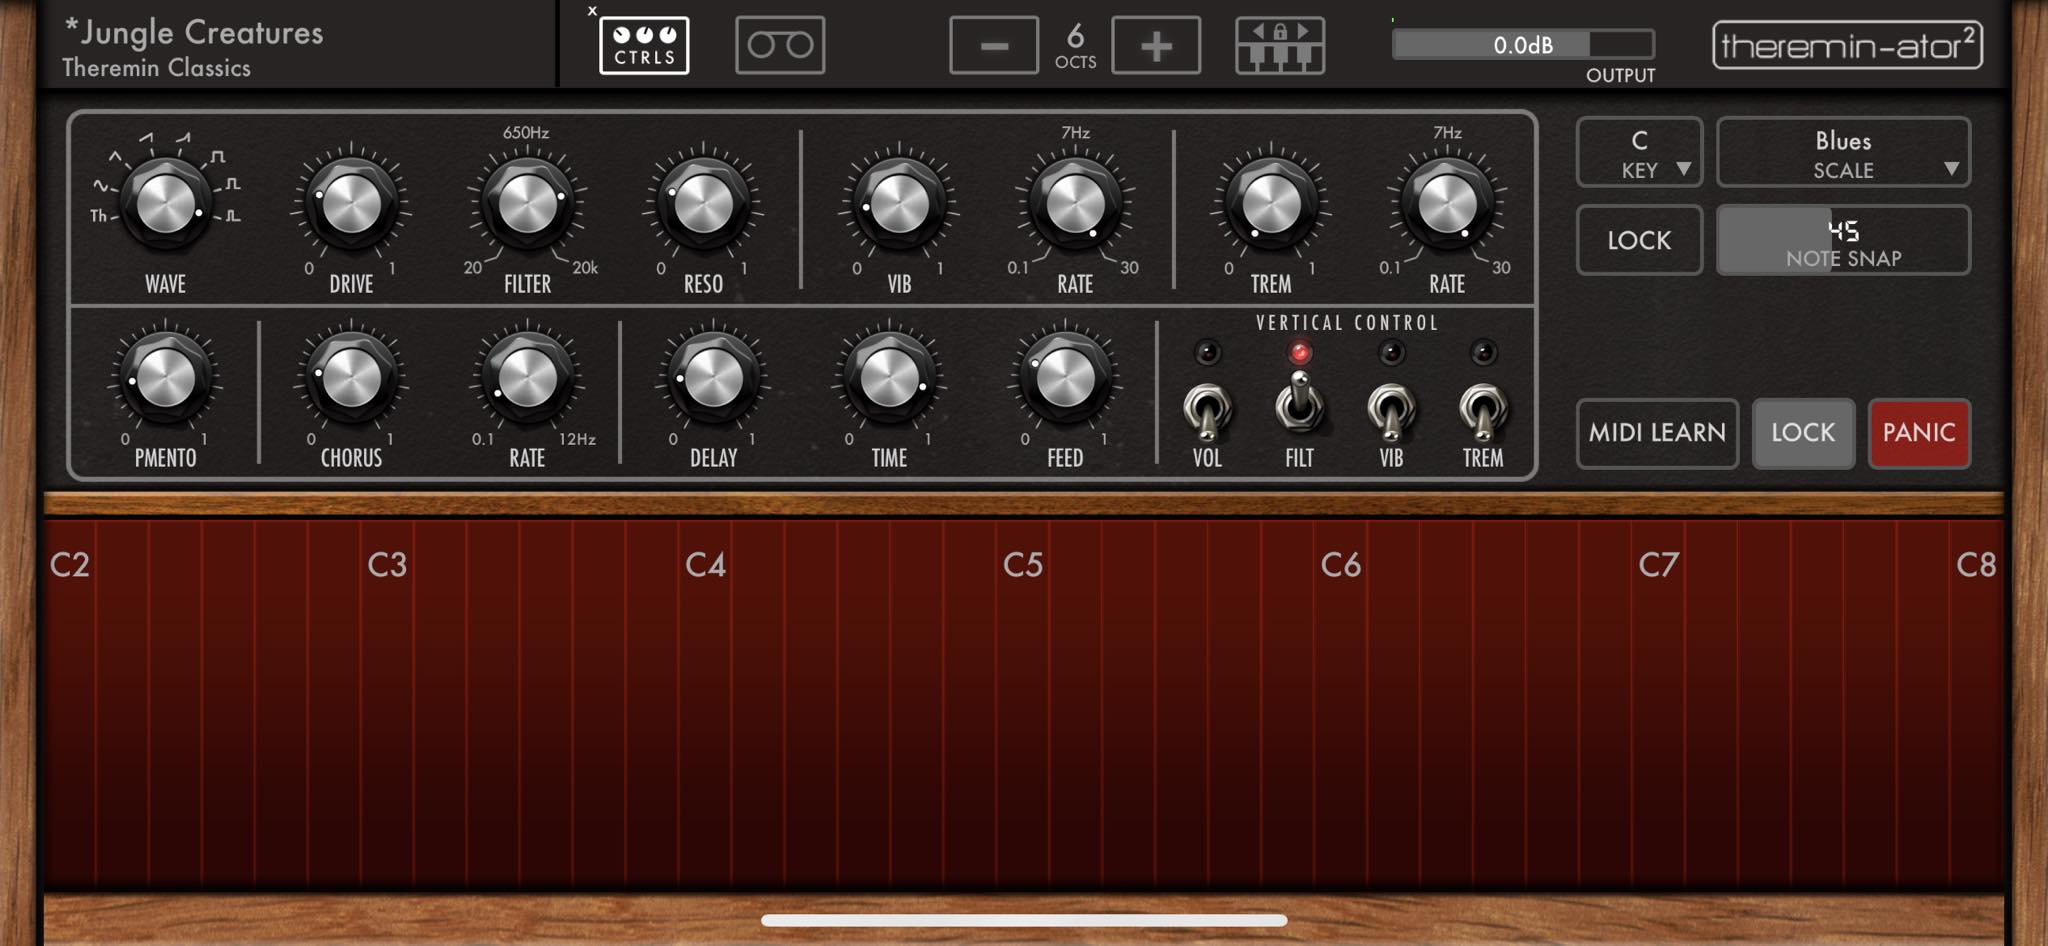
Task: Flip the TREM vertical control switch
Action: (x=1483, y=410)
